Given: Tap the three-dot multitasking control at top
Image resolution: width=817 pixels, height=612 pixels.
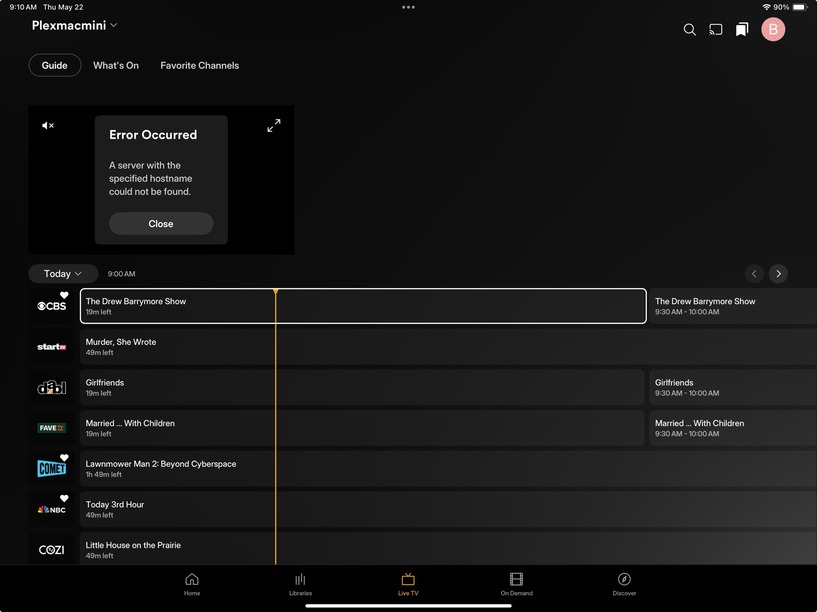Looking at the screenshot, I should pos(408,7).
